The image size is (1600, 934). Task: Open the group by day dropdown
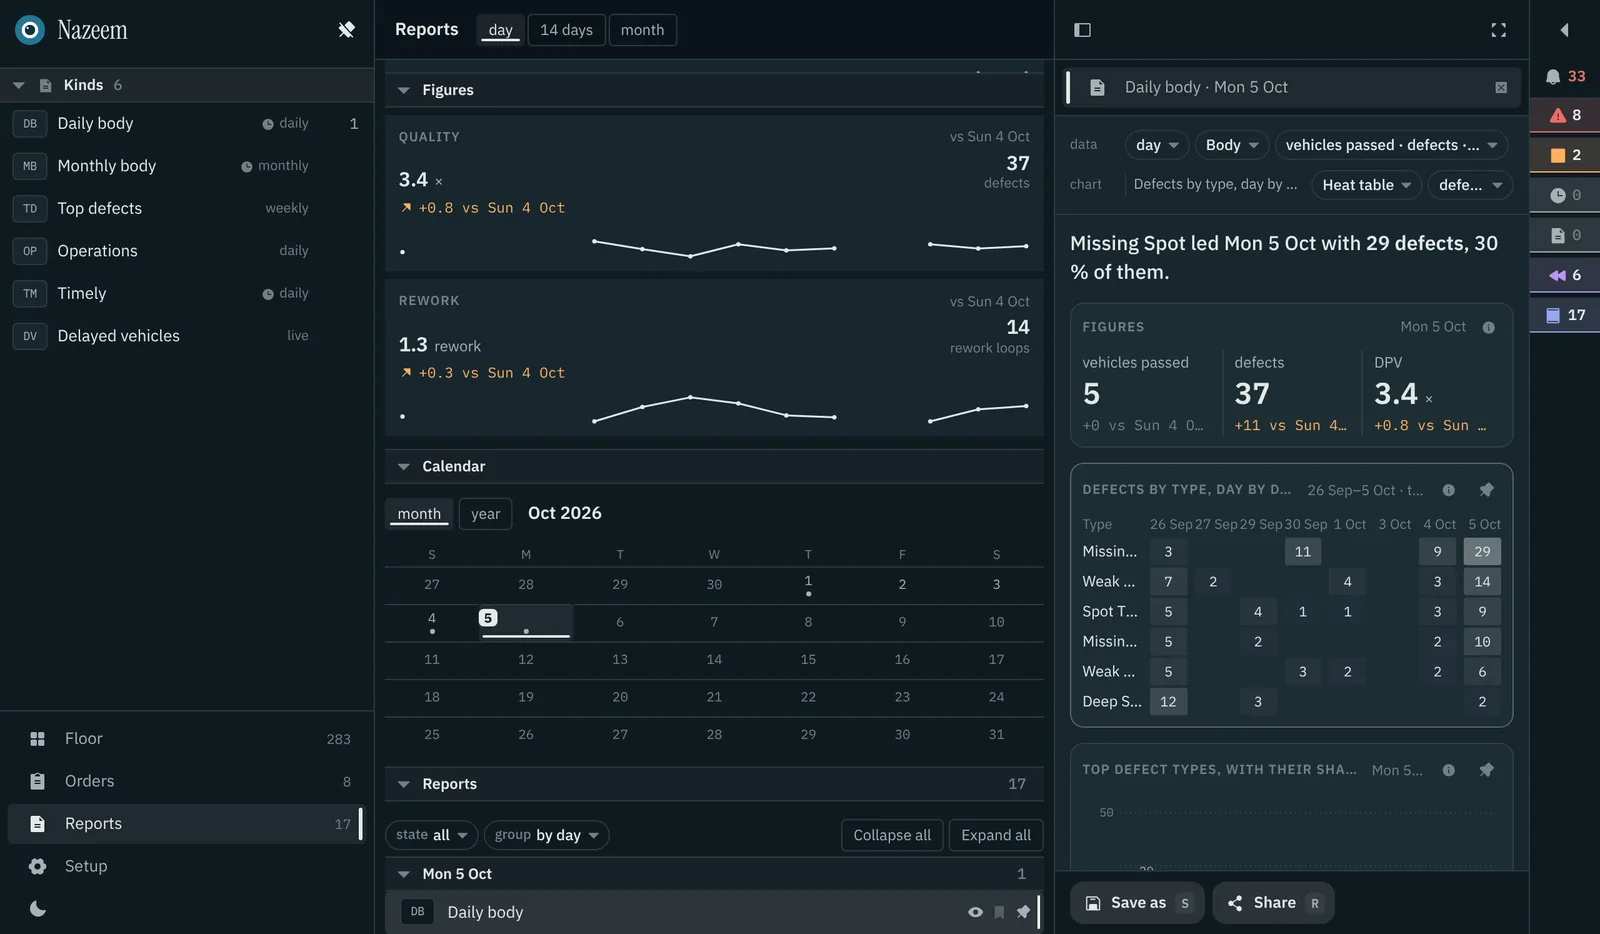(x=547, y=835)
